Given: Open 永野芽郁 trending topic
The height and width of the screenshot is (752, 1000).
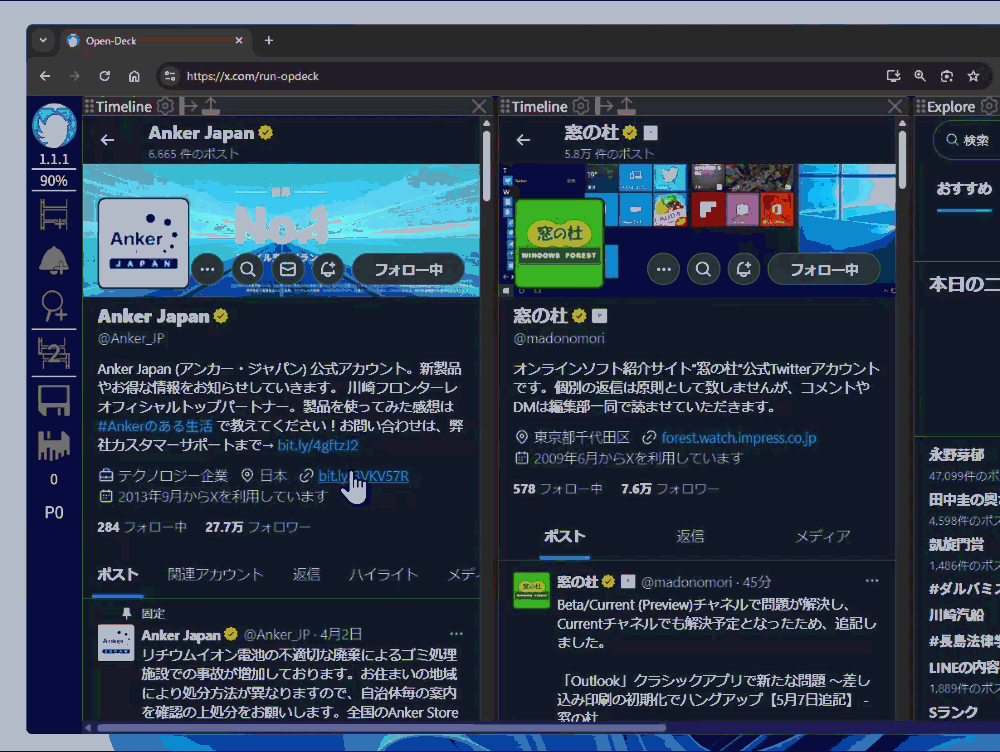Looking at the screenshot, I should [x=956, y=455].
